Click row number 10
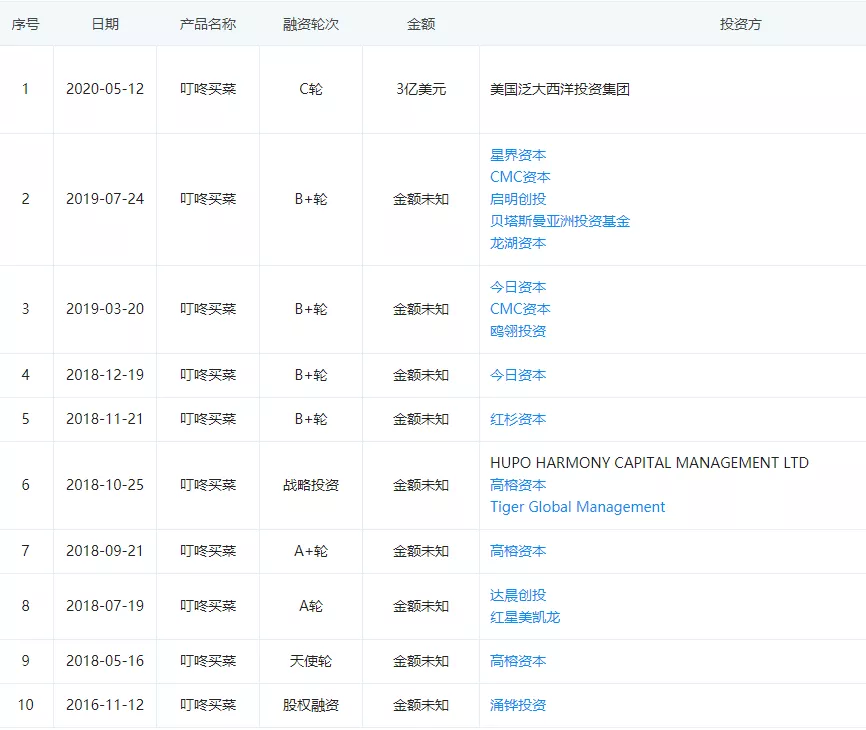This screenshot has height=730, width=866. 25,705
